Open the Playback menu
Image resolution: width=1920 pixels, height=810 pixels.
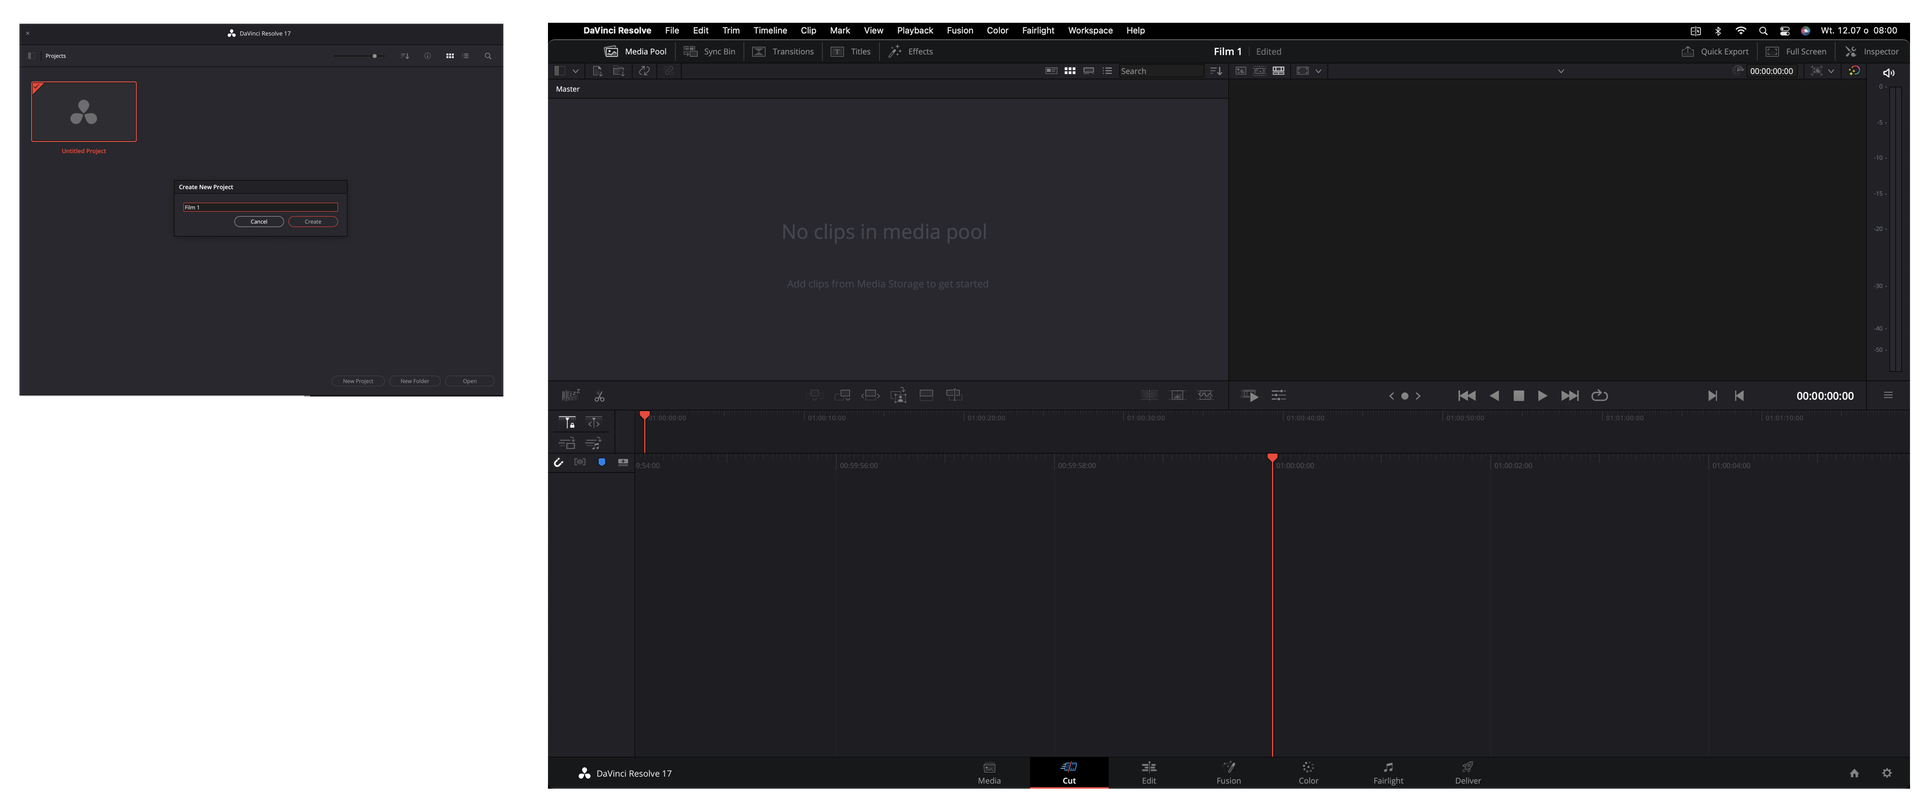tap(915, 30)
